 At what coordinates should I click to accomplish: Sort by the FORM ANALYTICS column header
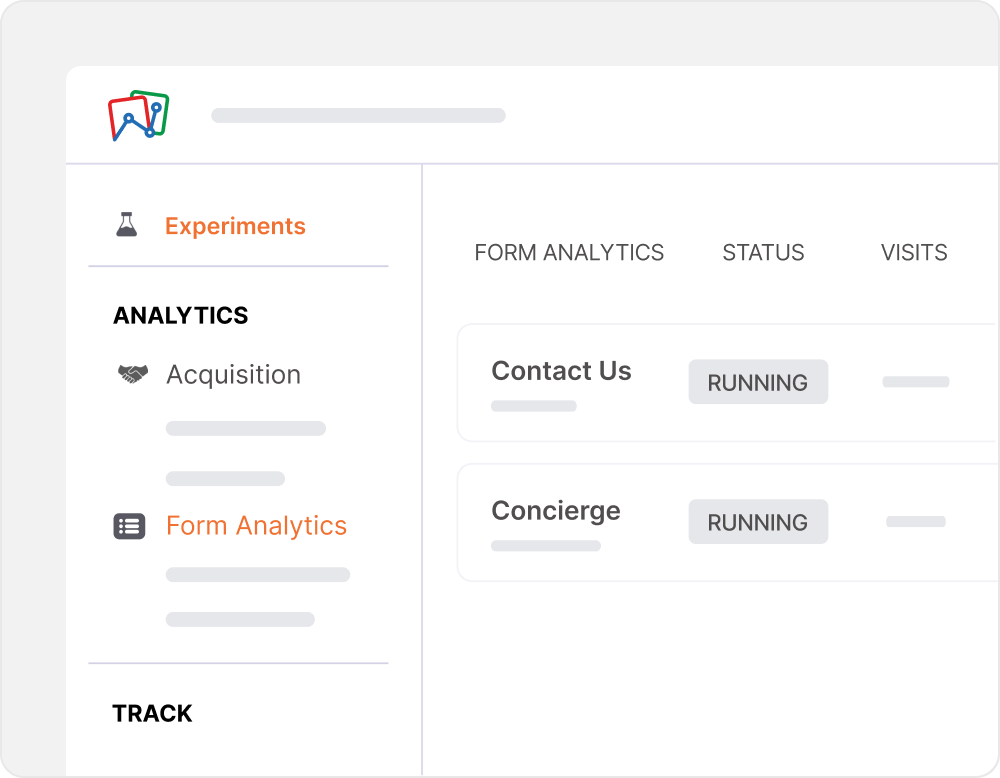tap(569, 253)
